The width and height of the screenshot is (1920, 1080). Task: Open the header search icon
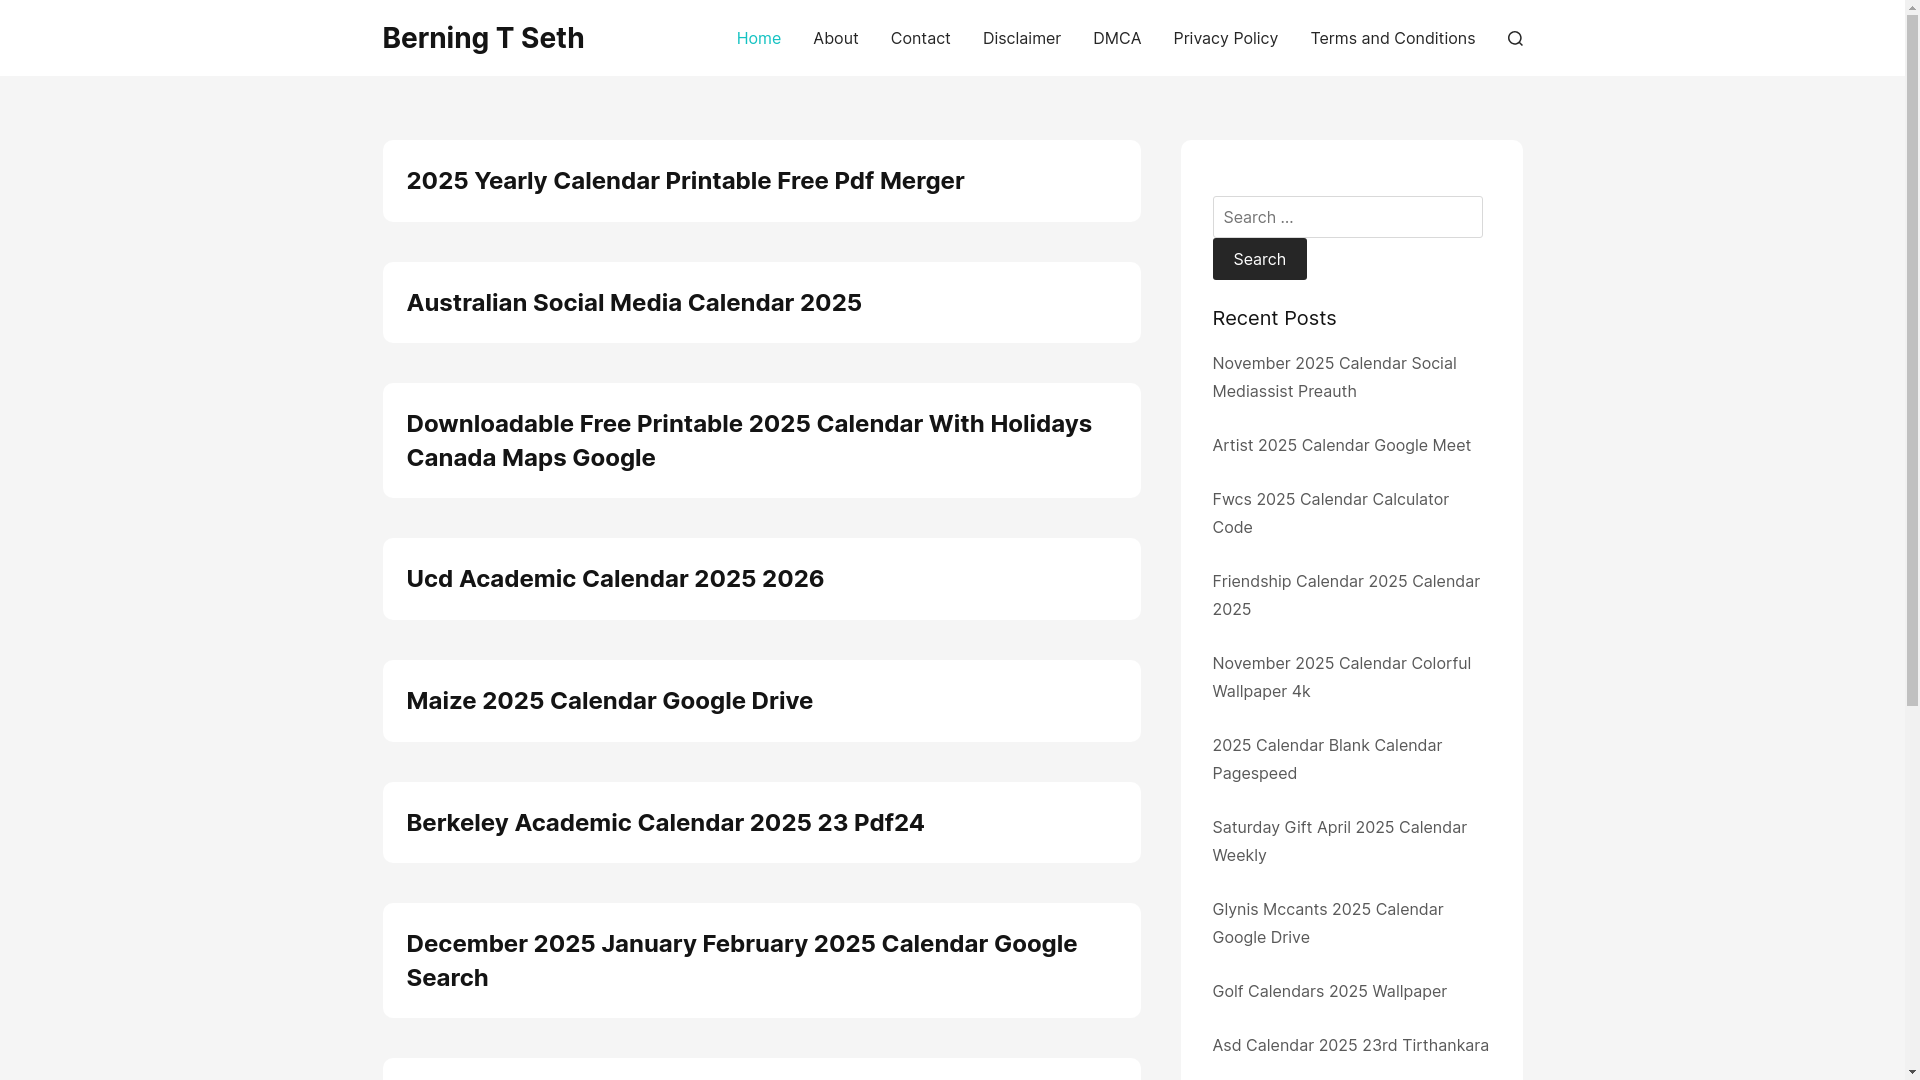(x=1515, y=38)
